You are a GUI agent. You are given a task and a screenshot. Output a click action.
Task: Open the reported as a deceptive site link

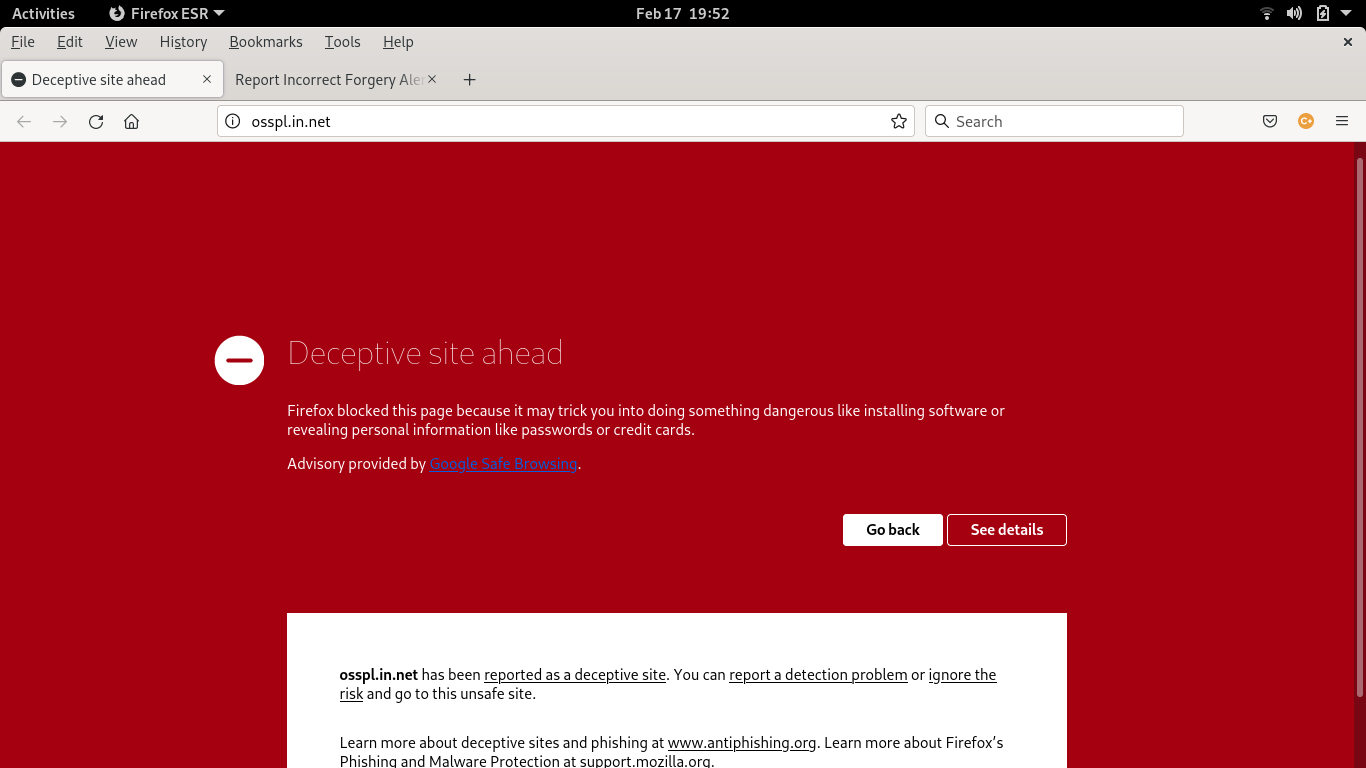coord(575,675)
